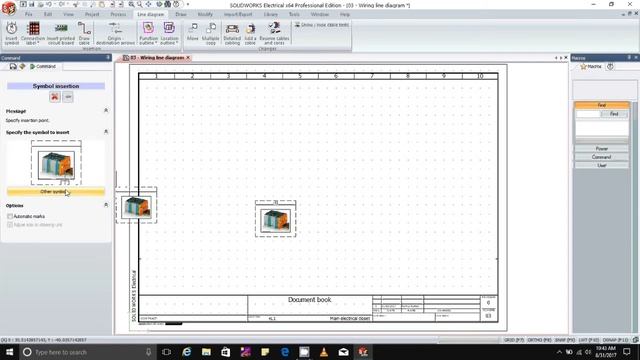640x360 pixels.
Task: Click the Windows search box on the taskbar
Action: click(x=88, y=352)
